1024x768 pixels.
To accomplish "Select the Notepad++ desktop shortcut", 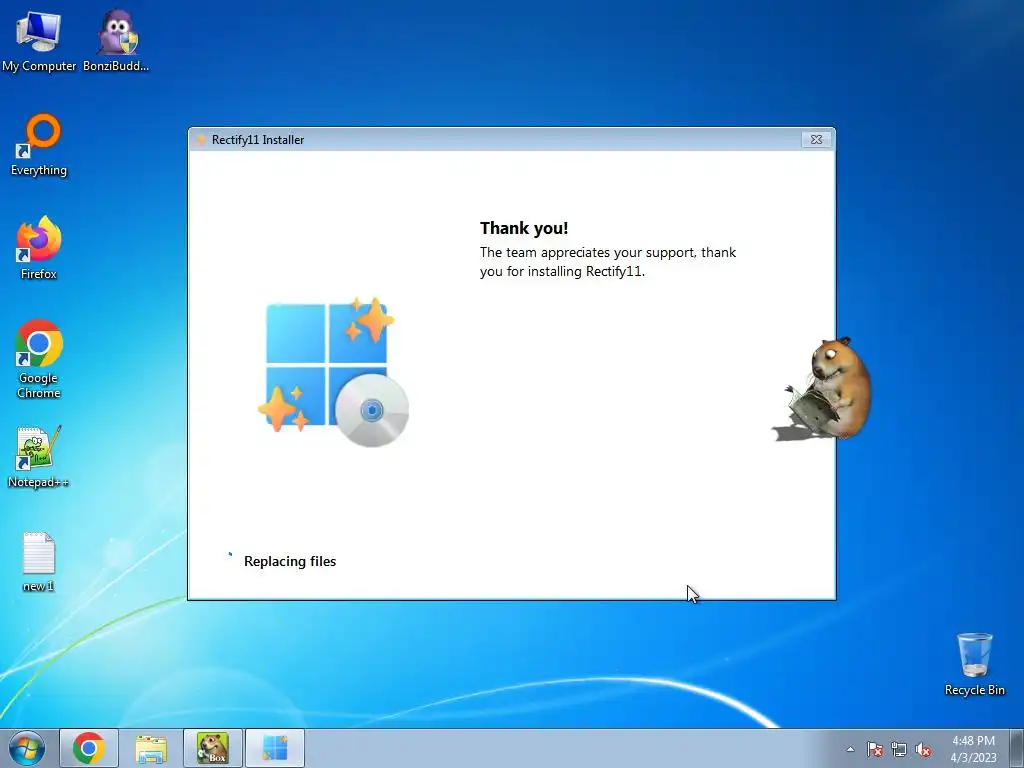I will coord(39,456).
